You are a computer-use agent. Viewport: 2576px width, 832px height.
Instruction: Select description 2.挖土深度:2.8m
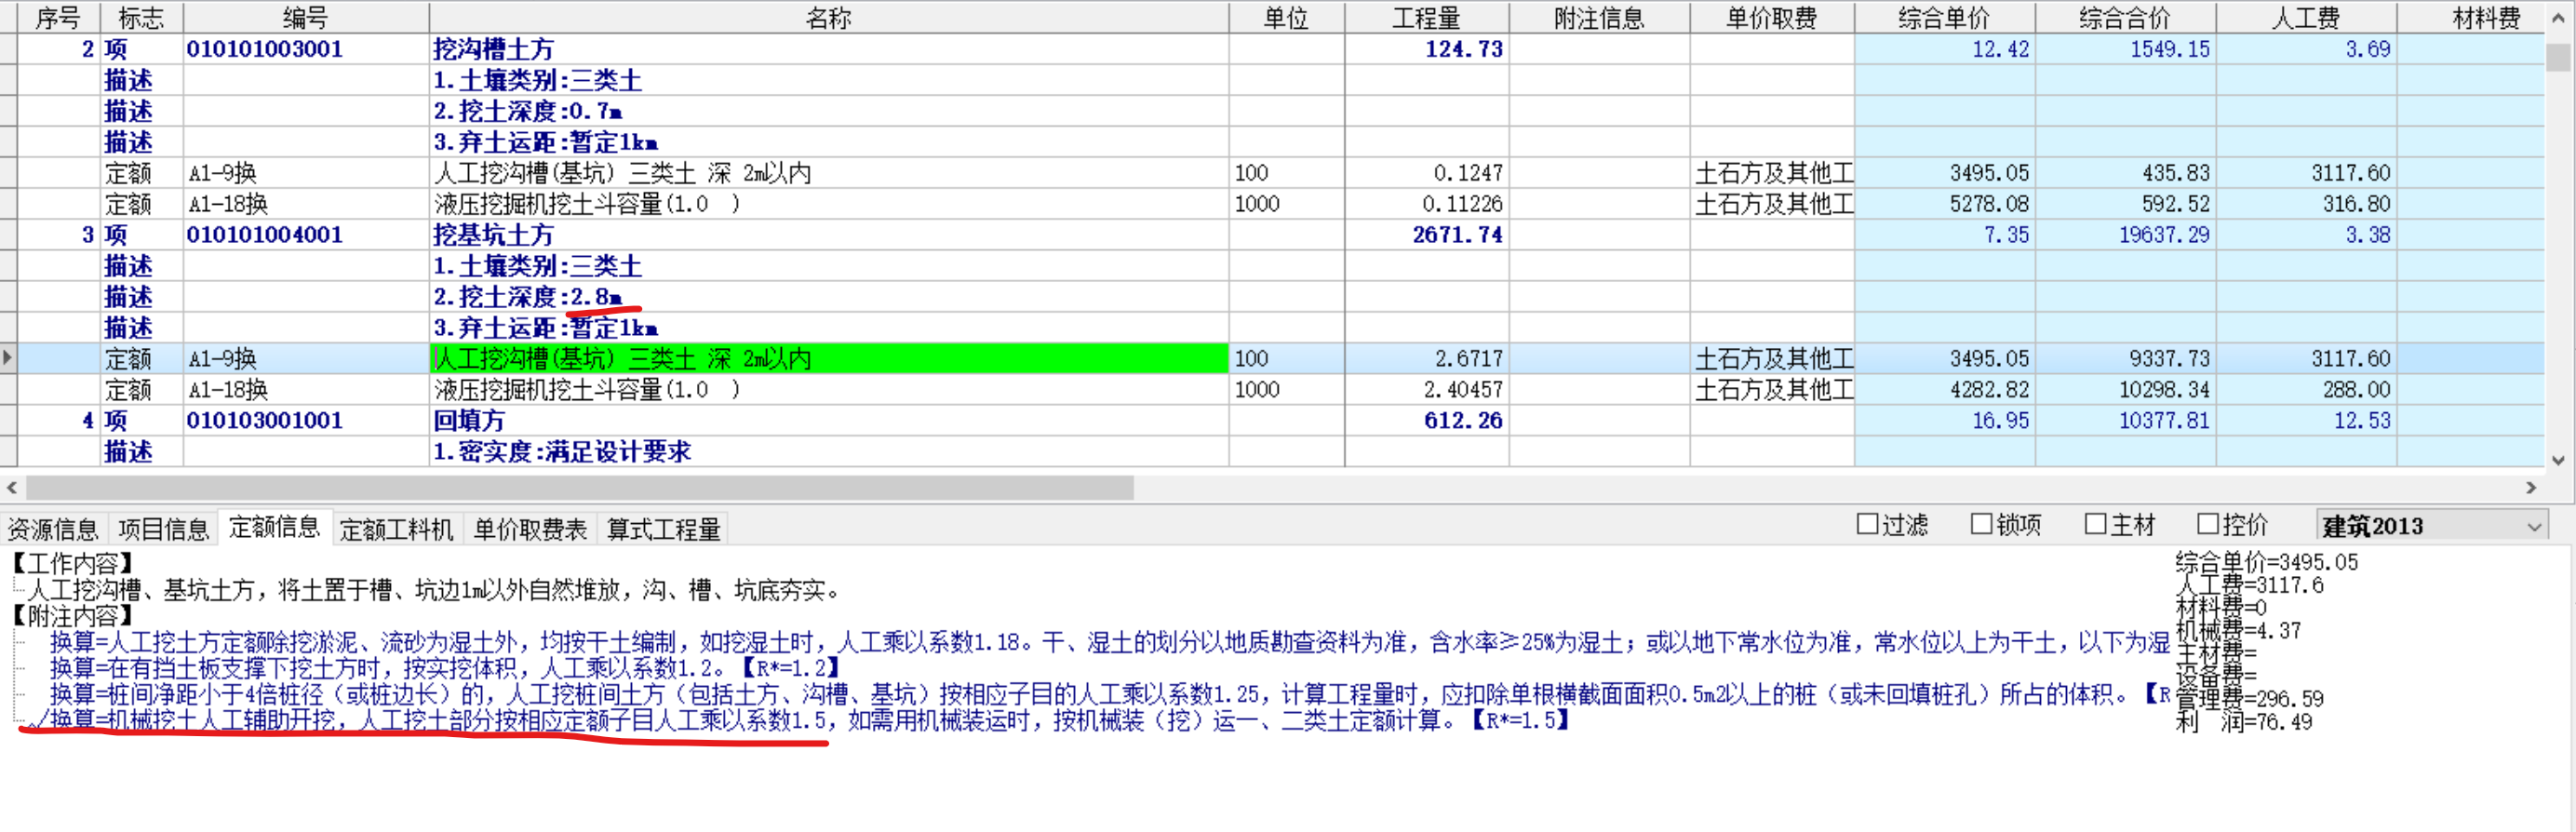pyautogui.click(x=527, y=297)
